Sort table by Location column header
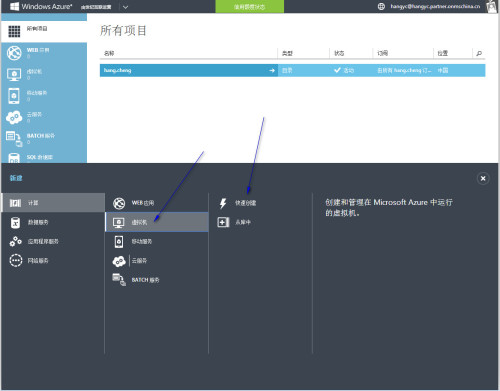The height and width of the screenshot is (391, 500). tap(443, 53)
